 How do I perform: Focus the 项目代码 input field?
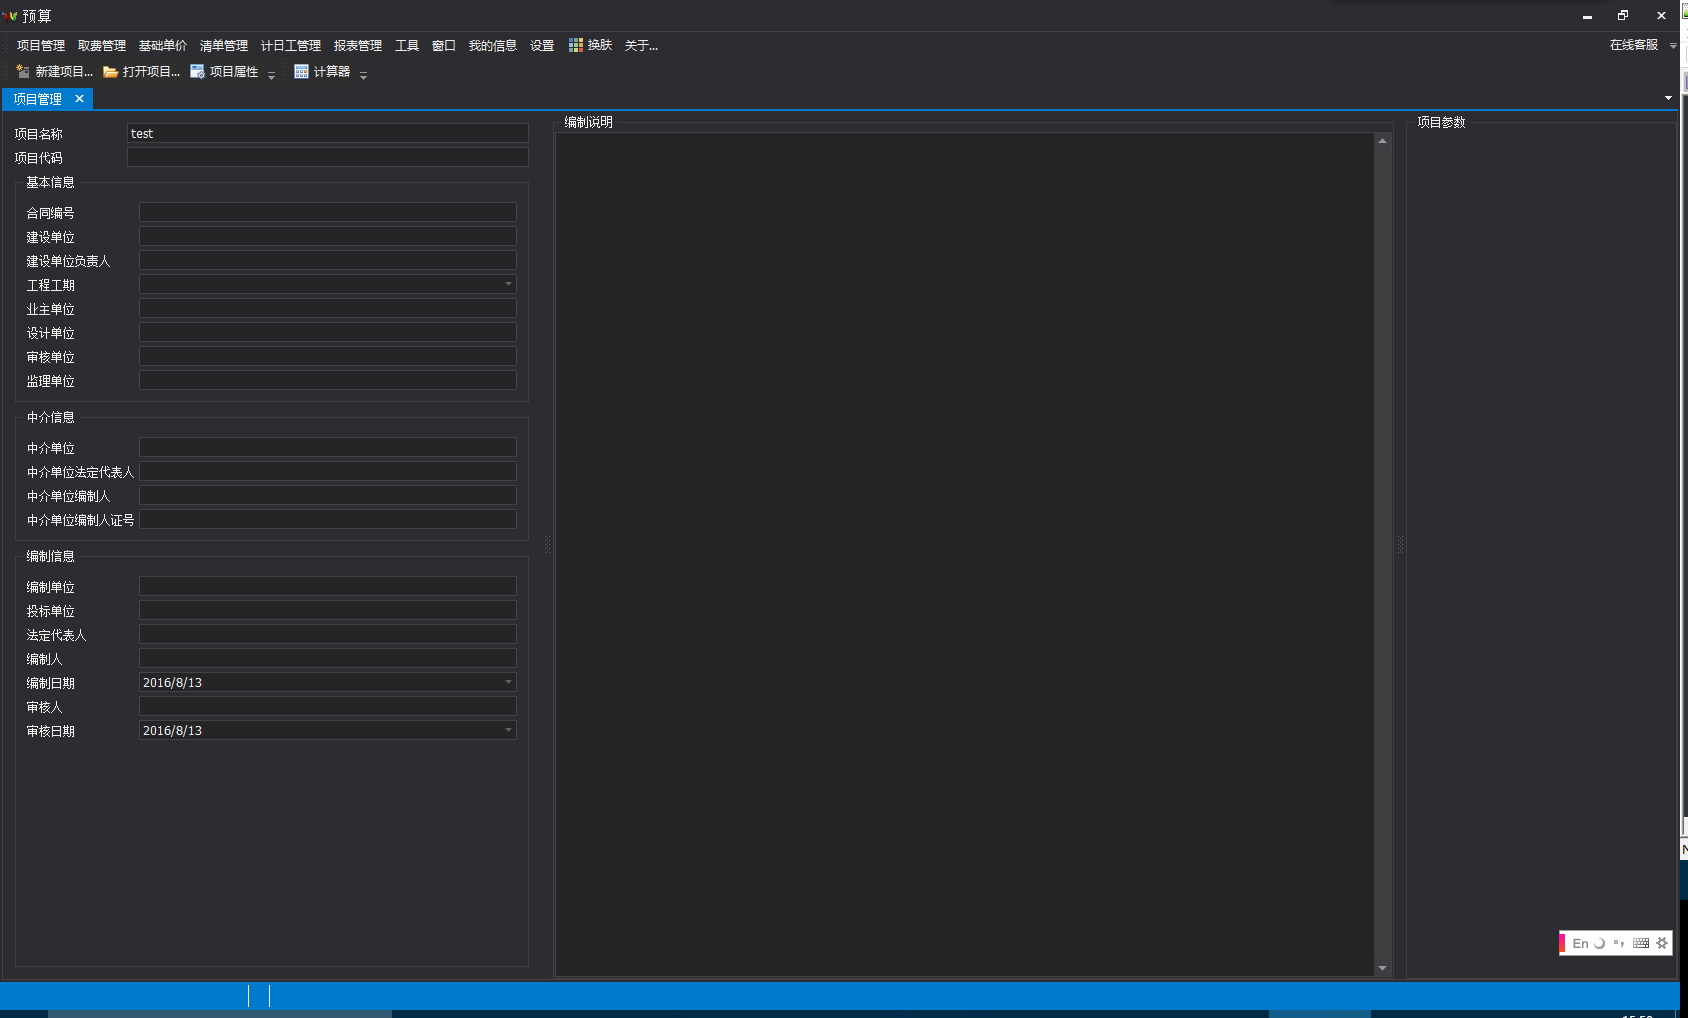[x=328, y=157]
